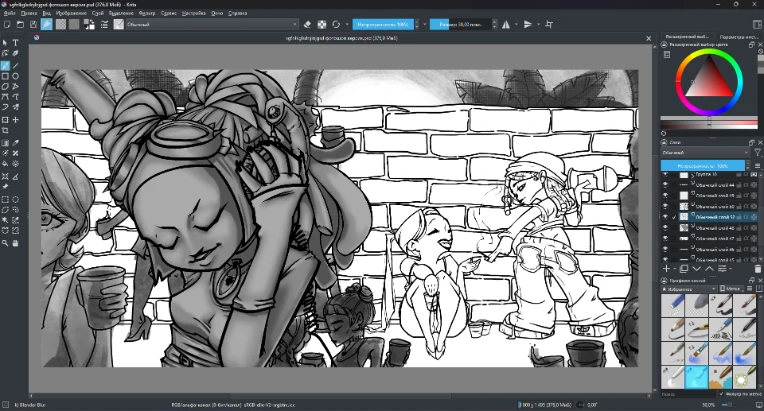Reload the original brush preset
This screenshot has height=411, width=764.
[x=336, y=24]
